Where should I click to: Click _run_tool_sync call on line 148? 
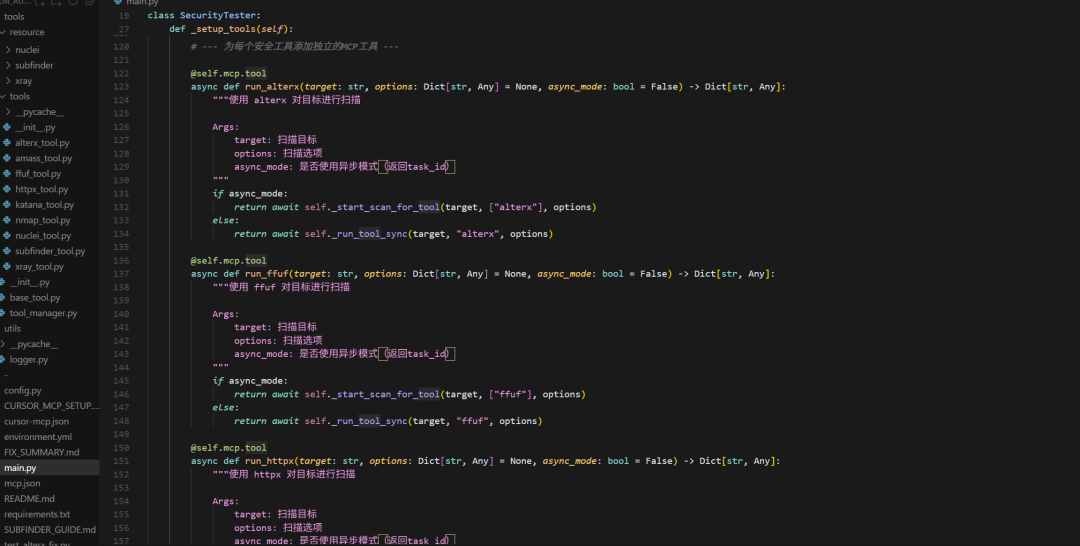point(369,421)
